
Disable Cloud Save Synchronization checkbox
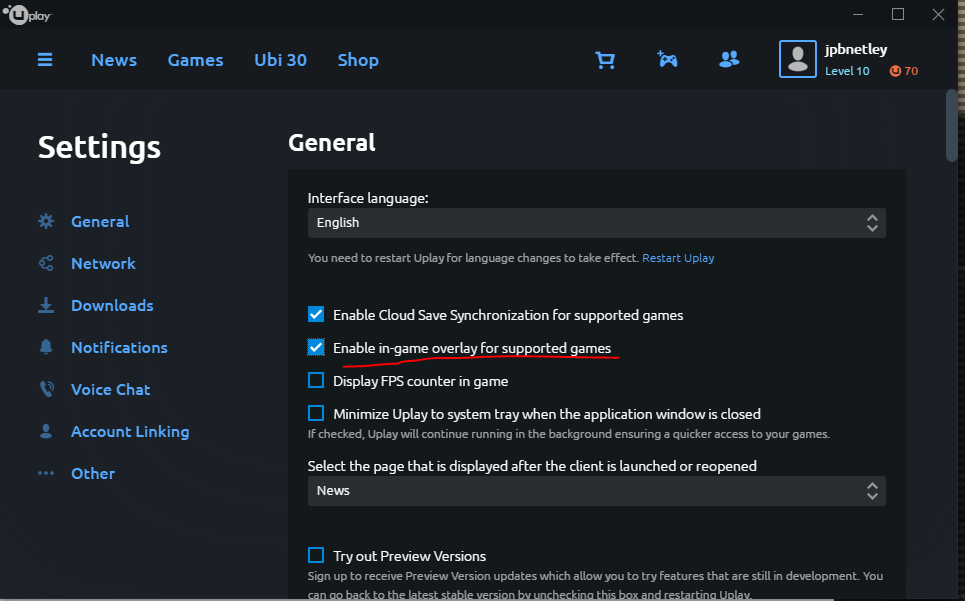[316, 314]
